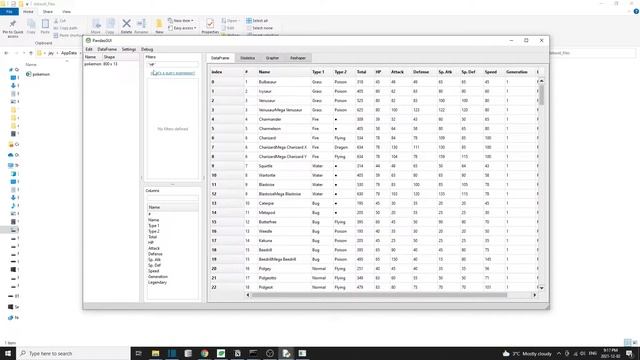This screenshot has width=640, height=360.
Task: Expand Easy access dropdown in Explorer
Action: click(x=182, y=28)
